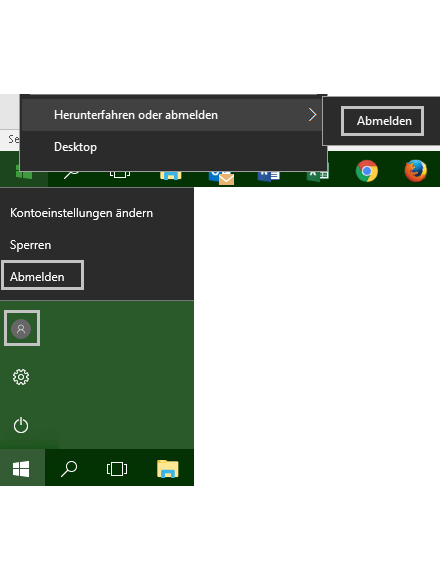The image size is (441, 561).
Task: Click the highlighted user account avatar
Action: pos(21,328)
